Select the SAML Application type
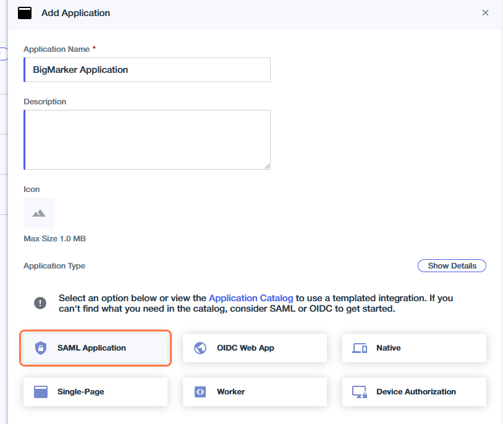Viewport: 503px width, 424px height. click(95, 348)
